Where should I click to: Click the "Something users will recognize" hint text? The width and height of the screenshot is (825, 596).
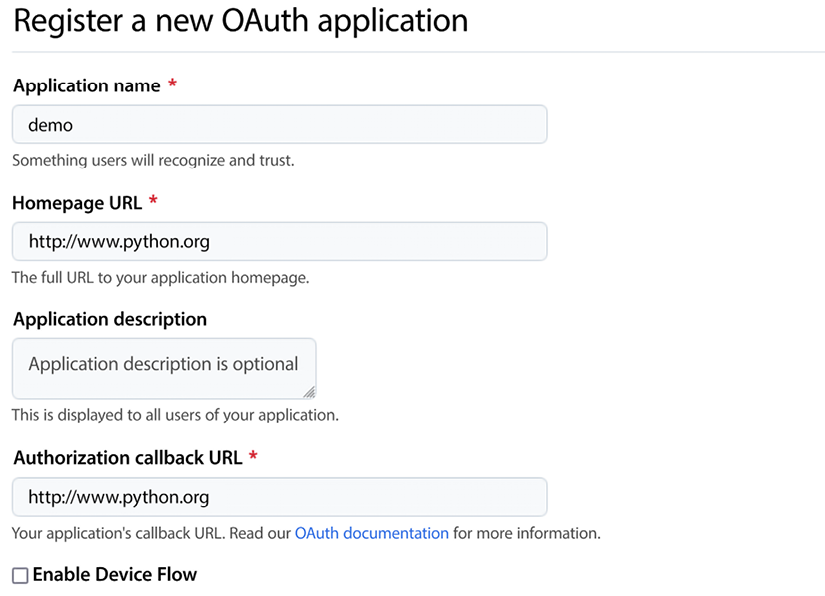tap(153, 160)
